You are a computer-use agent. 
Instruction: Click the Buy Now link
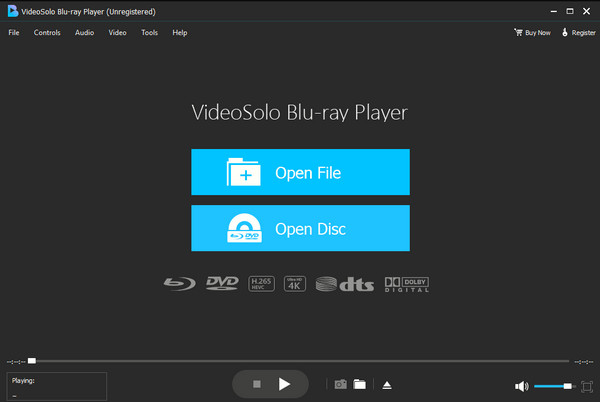click(532, 33)
